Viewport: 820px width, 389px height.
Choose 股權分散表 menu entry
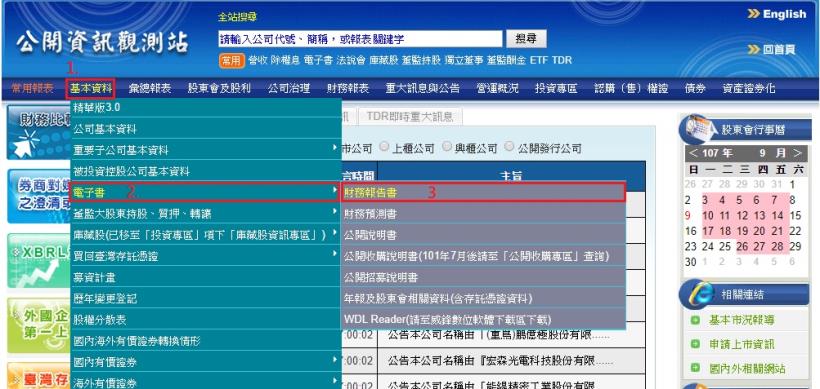206,319
